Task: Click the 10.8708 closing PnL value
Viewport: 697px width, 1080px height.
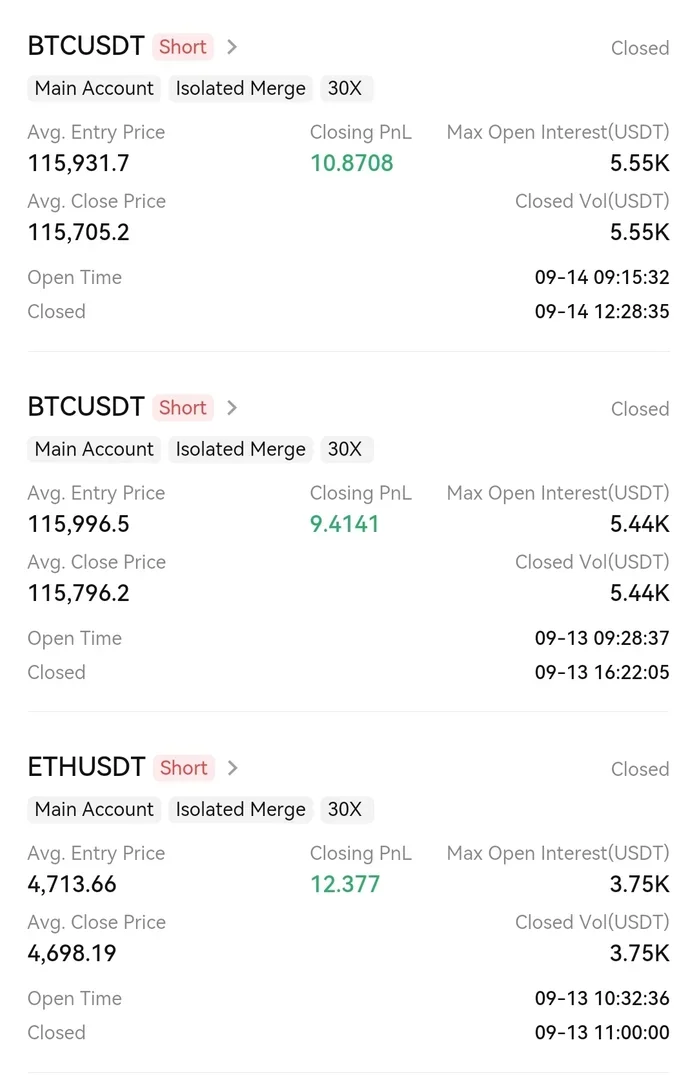Action: point(351,163)
